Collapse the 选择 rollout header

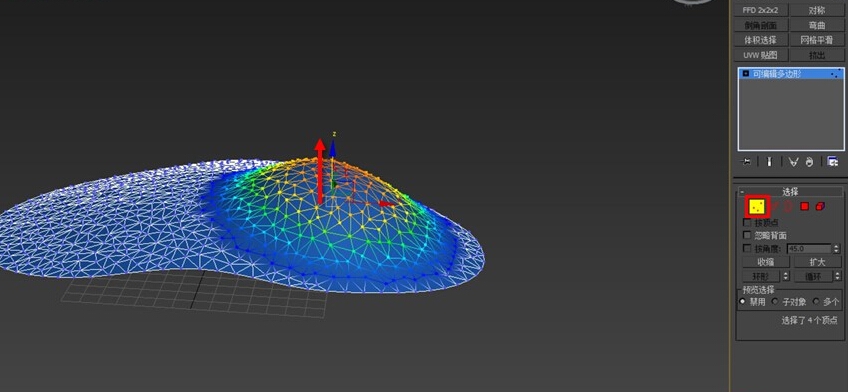[x=790, y=191]
